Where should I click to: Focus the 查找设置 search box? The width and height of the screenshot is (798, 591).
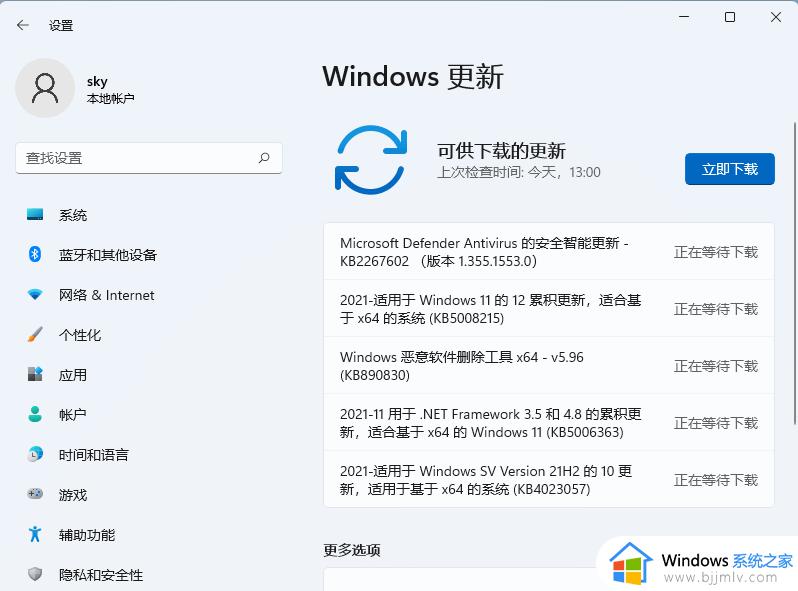click(149, 158)
